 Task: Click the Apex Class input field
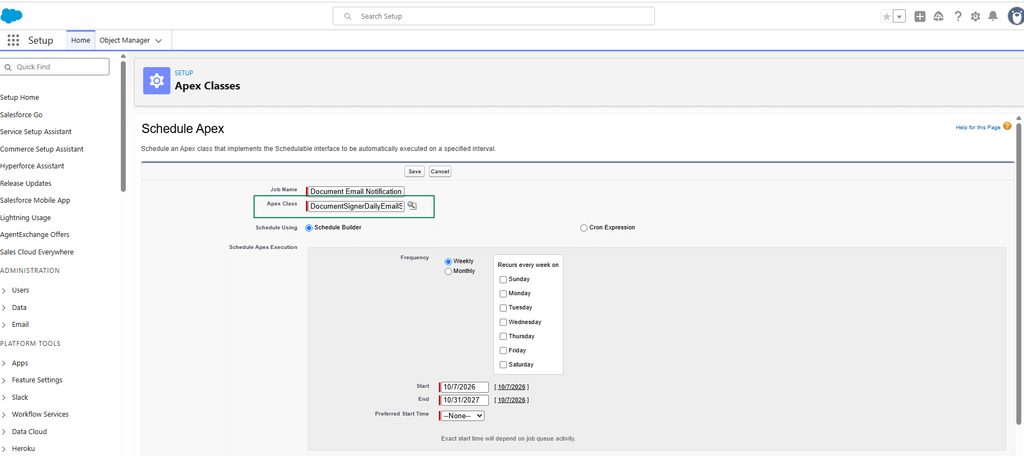(356, 206)
